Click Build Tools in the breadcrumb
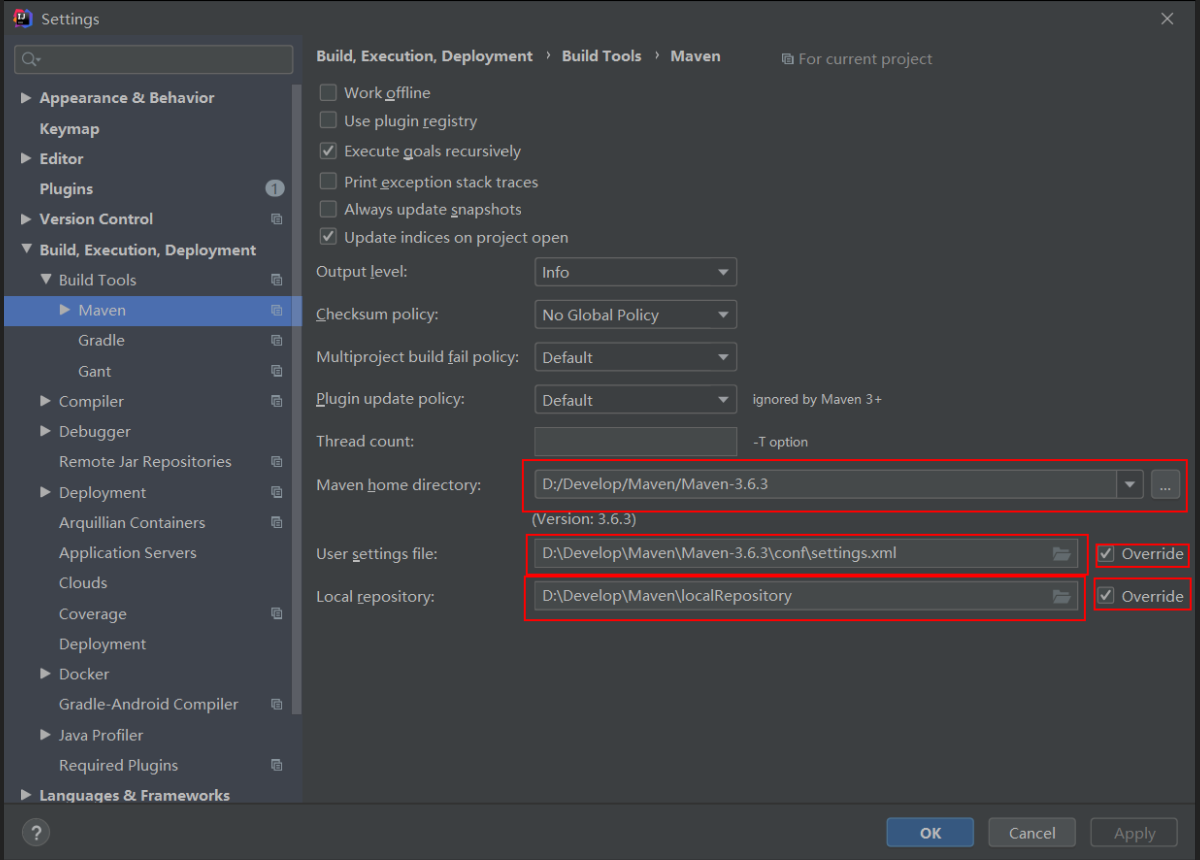Screen dimensions: 1200x860 602,56
